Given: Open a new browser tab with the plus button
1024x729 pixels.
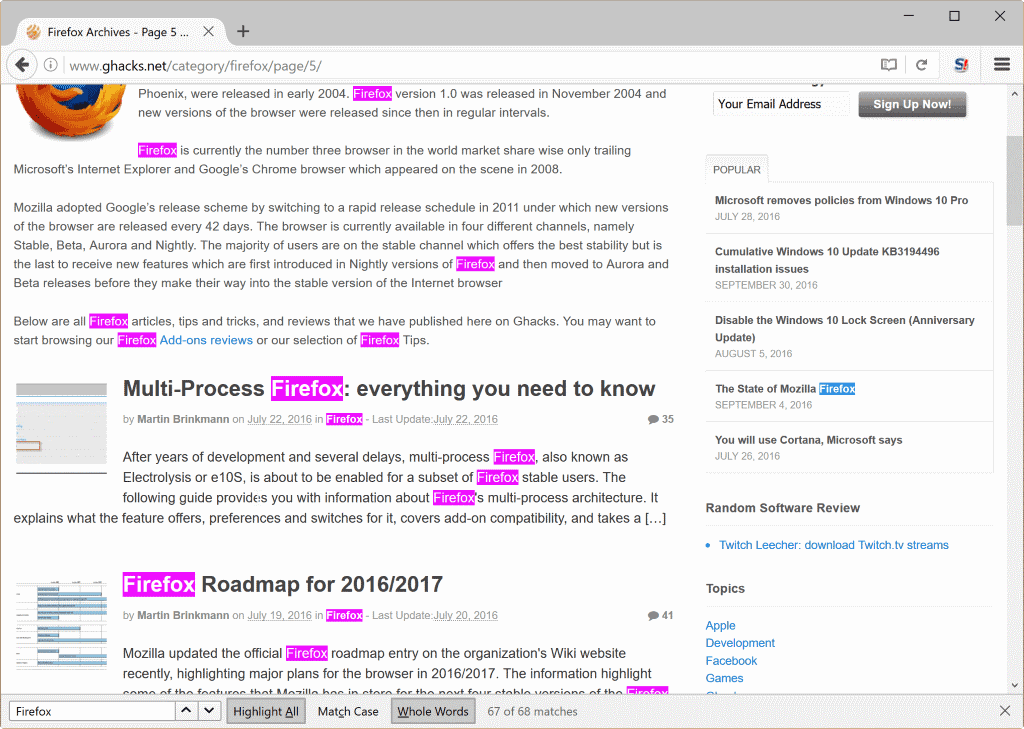Looking at the screenshot, I should [243, 31].
